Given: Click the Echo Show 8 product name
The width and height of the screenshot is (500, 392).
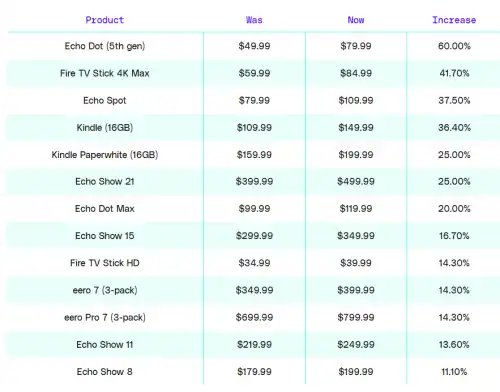Looking at the screenshot, I should point(105,372).
